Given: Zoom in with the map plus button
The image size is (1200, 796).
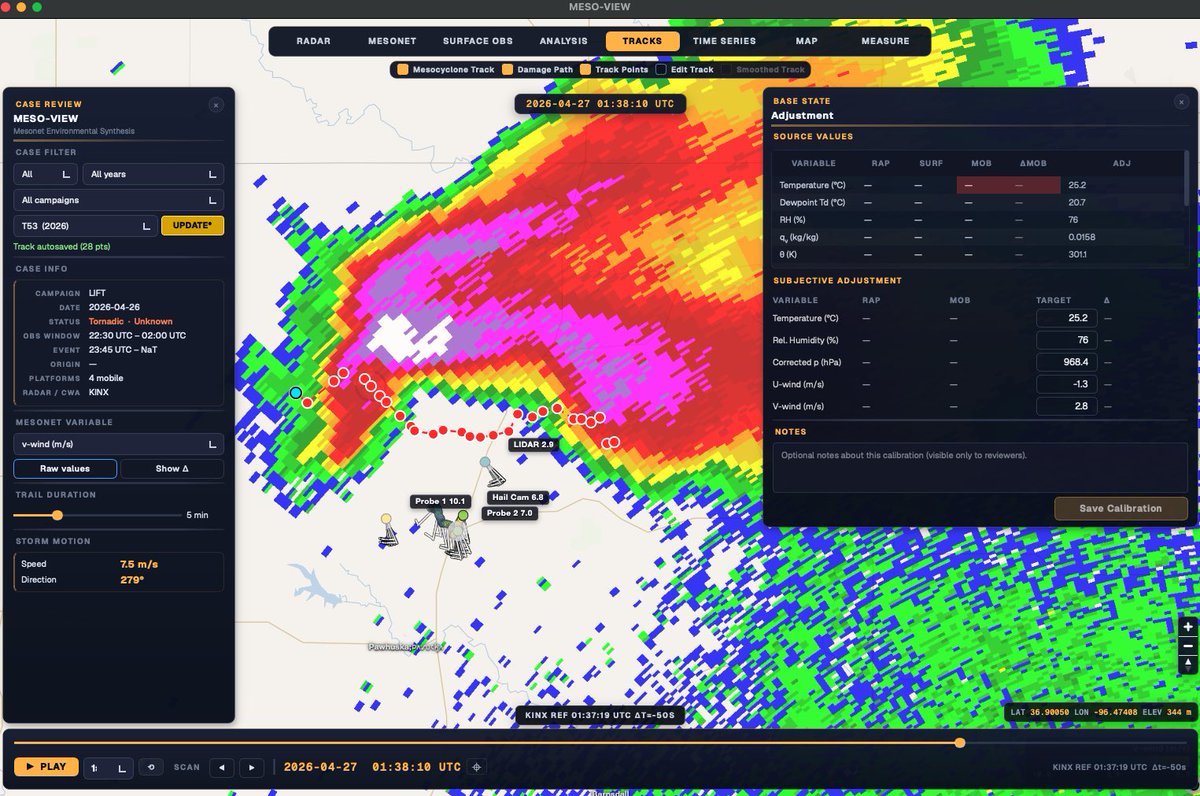Looking at the screenshot, I should [x=1187, y=627].
